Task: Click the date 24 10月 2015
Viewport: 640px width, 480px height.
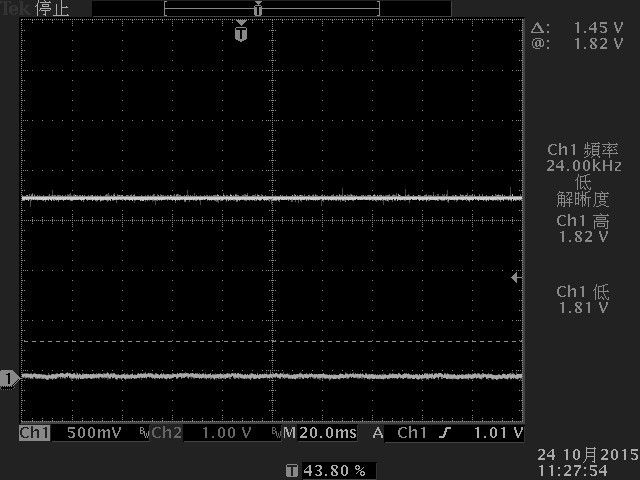Action: coord(588,454)
